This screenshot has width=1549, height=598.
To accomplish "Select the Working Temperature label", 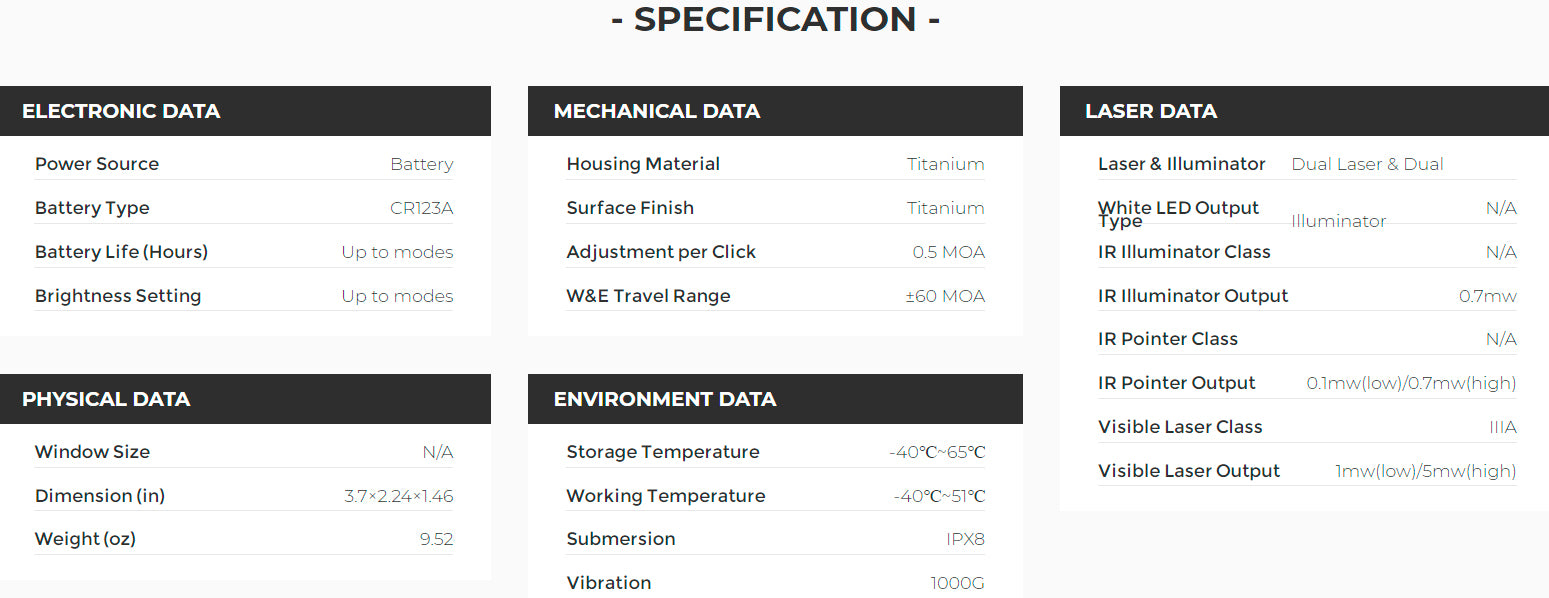I will point(666,496).
